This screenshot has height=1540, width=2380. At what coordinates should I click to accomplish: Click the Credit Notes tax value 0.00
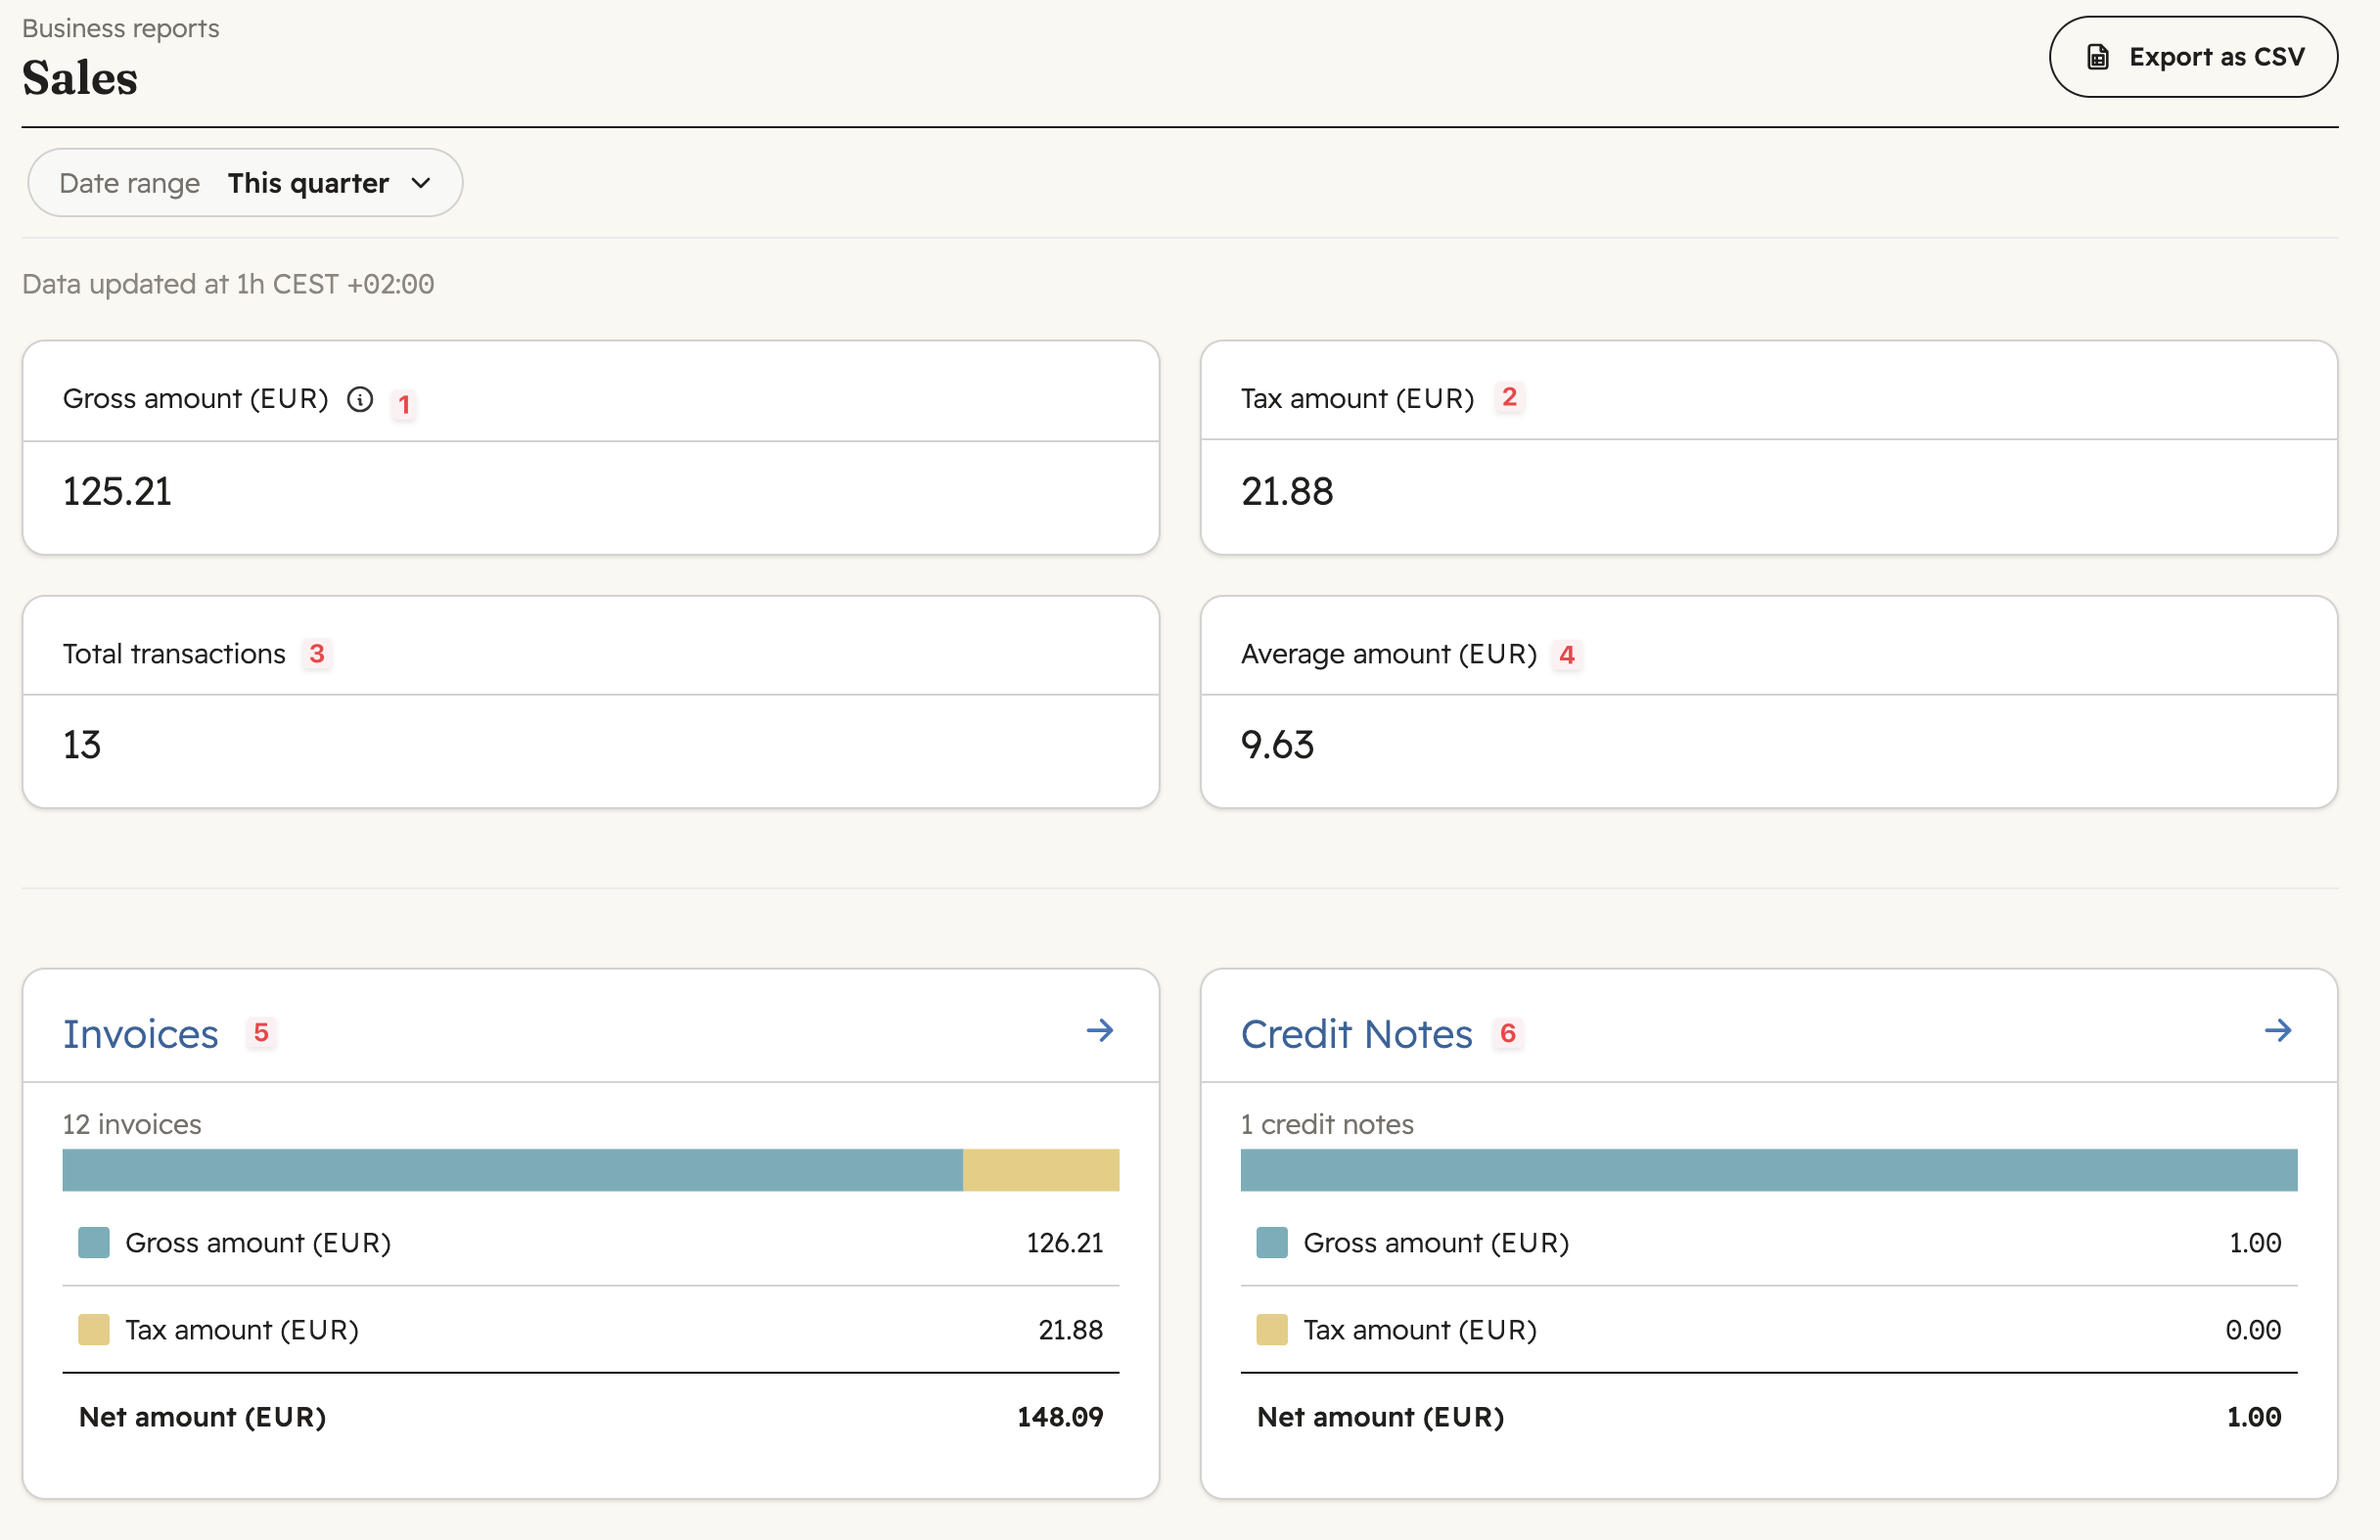[x=2253, y=1329]
